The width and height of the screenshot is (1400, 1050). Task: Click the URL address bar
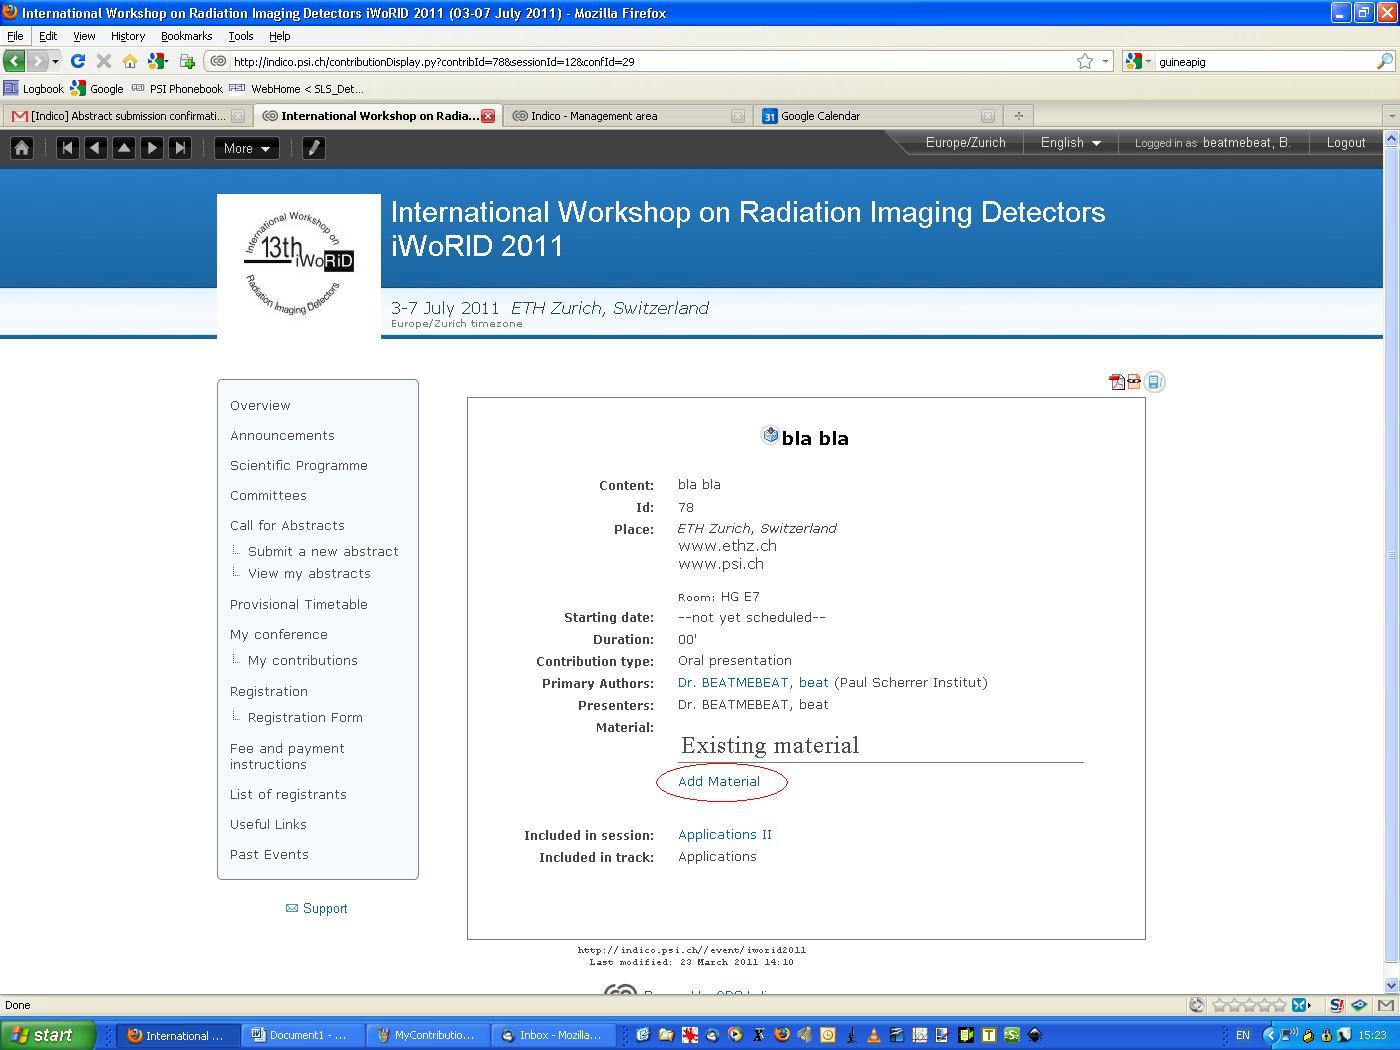(650, 62)
